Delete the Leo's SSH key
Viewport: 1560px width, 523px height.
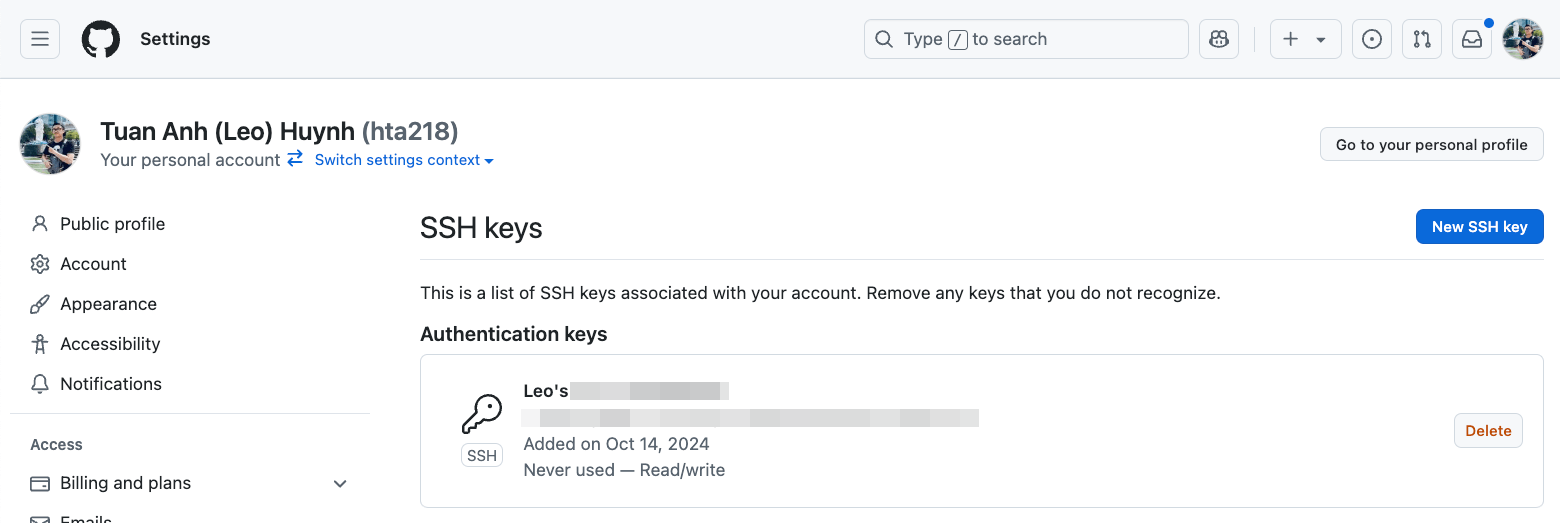[x=1488, y=431]
